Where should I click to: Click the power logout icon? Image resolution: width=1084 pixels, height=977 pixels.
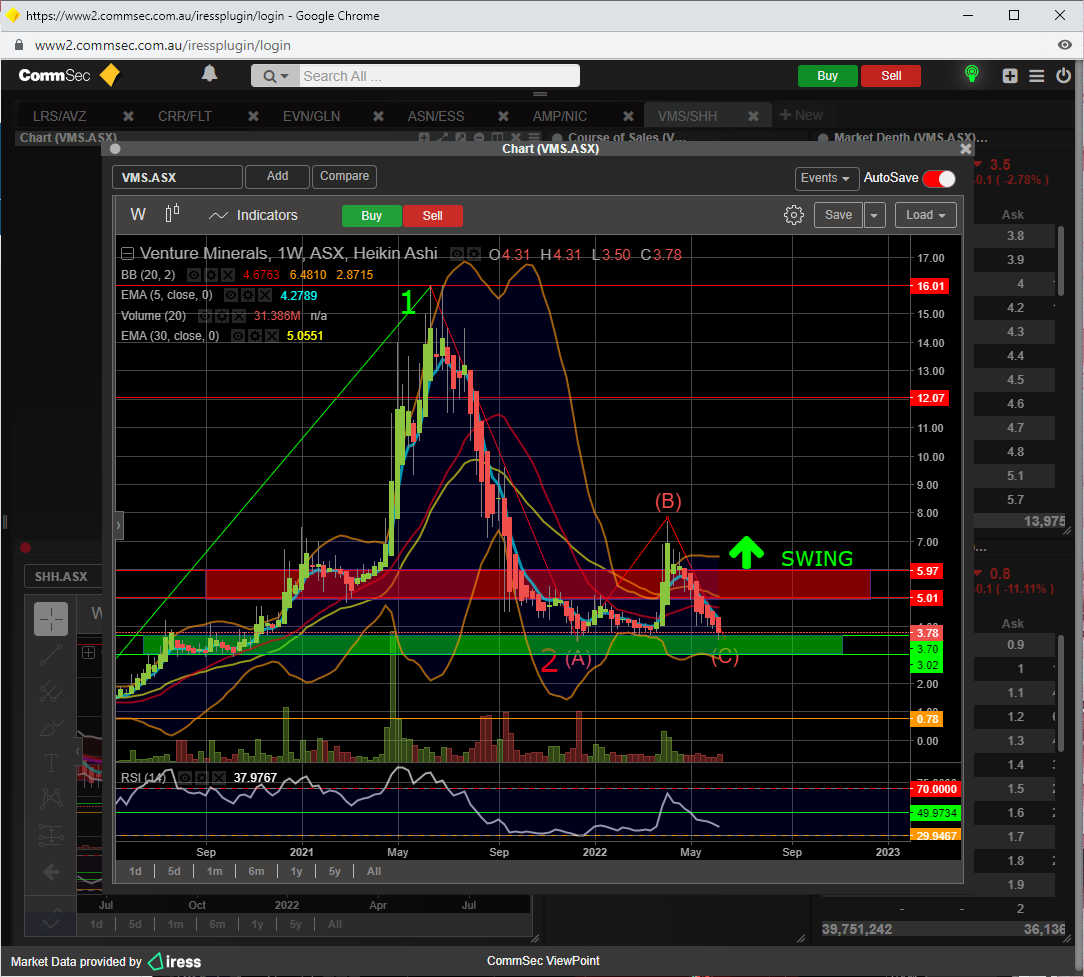[x=1063, y=75]
